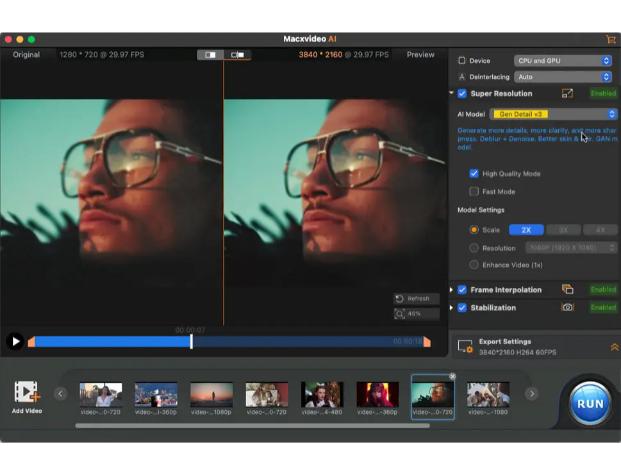Open the AI Model Gen Detail dropdown

coord(553,114)
